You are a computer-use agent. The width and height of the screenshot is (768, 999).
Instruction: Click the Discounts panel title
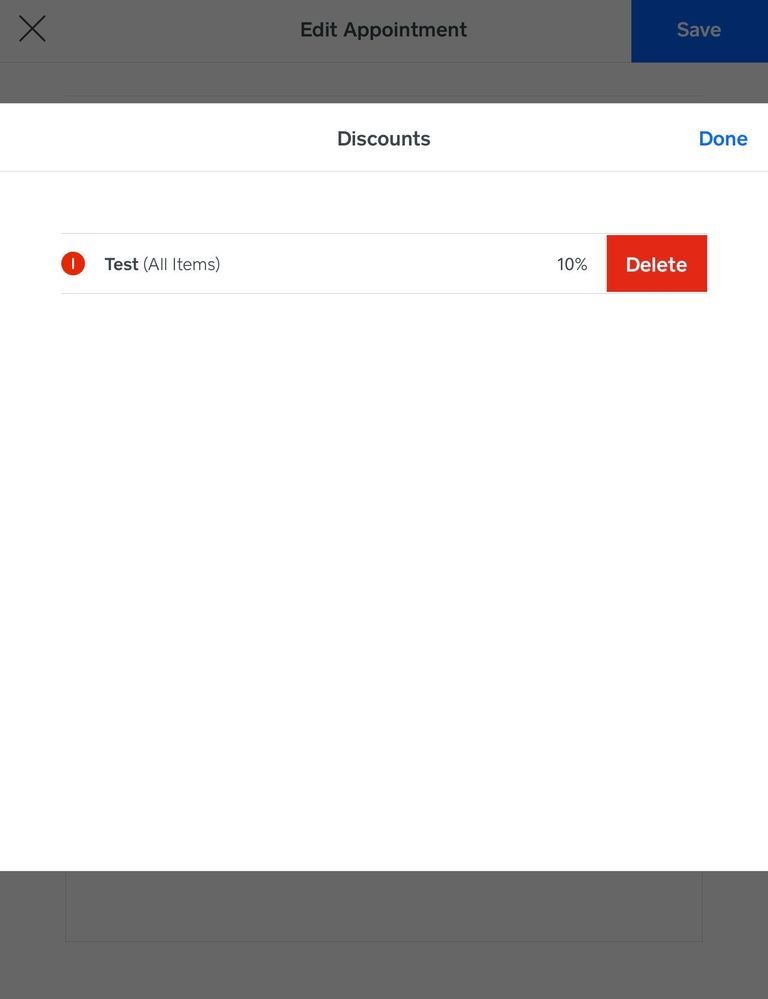tap(383, 139)
